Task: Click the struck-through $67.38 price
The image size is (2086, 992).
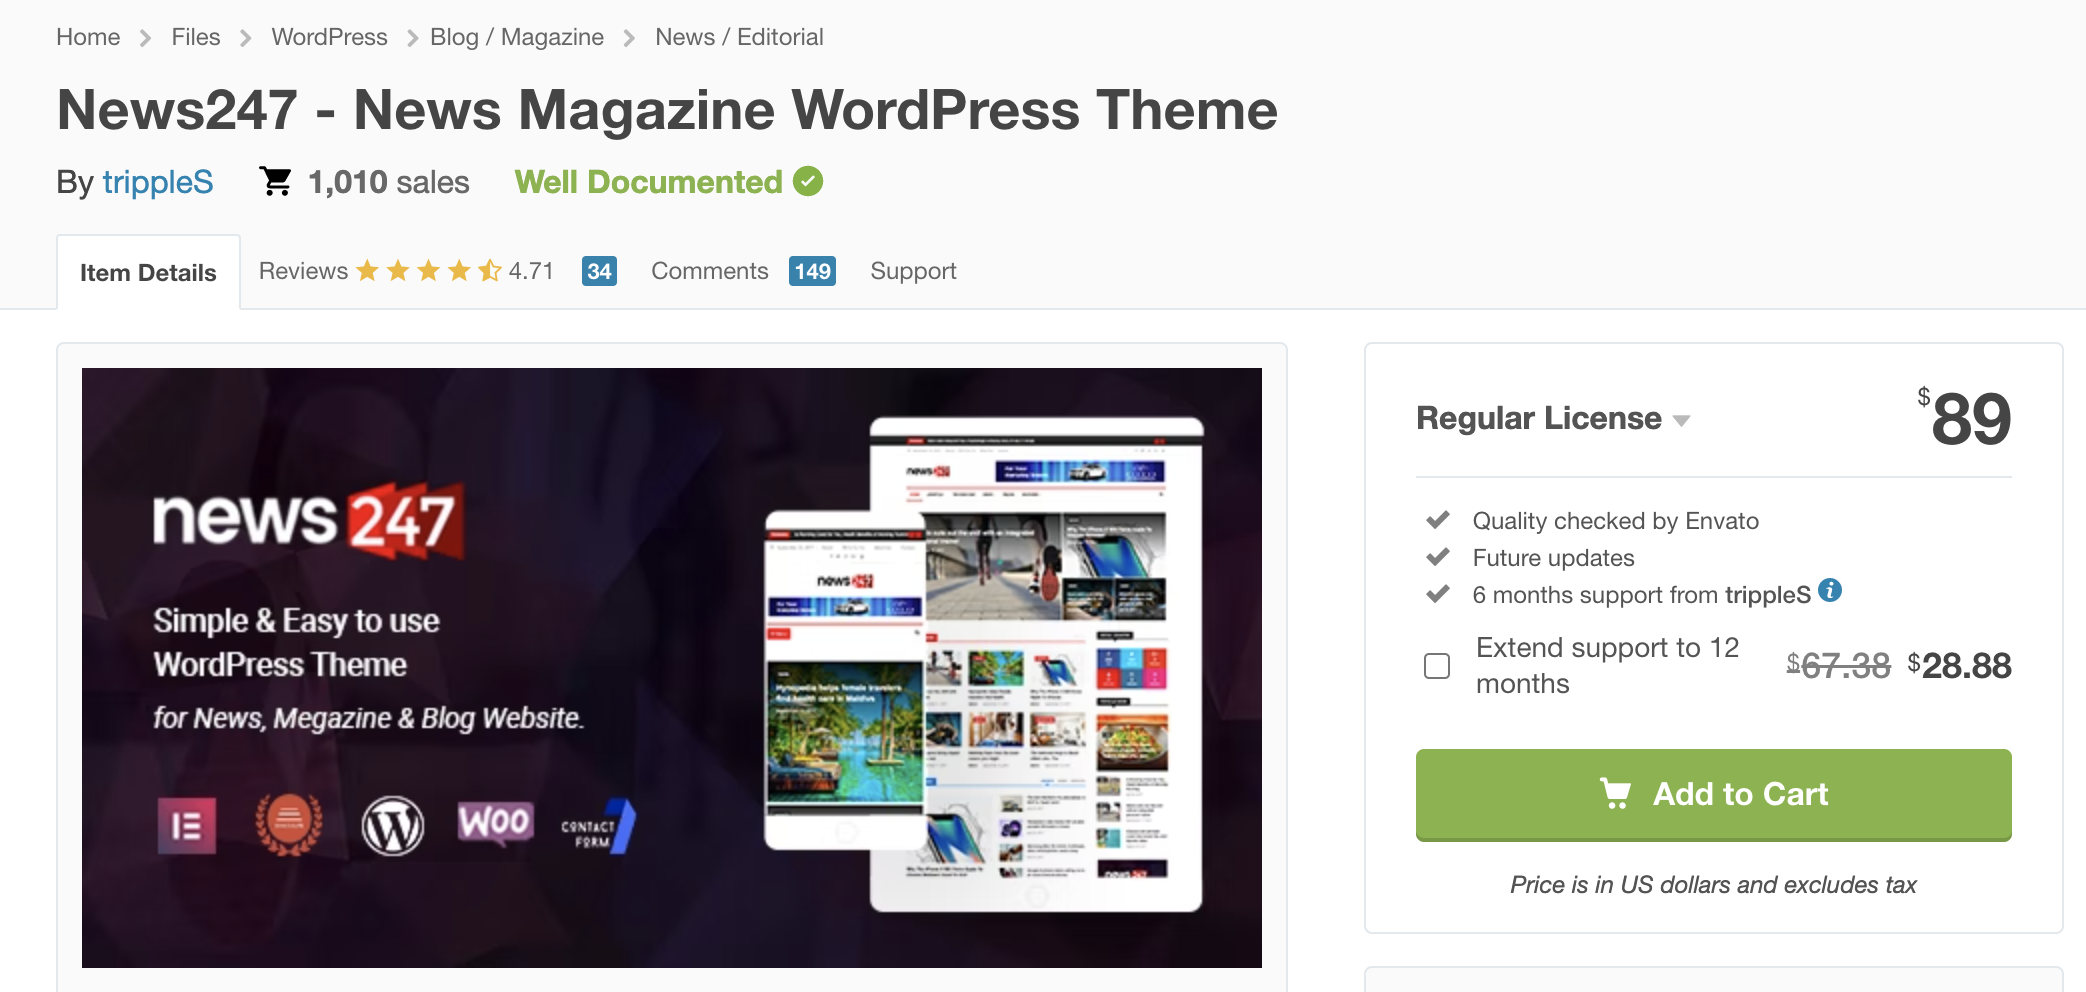Action: [x=1838, y=666]
